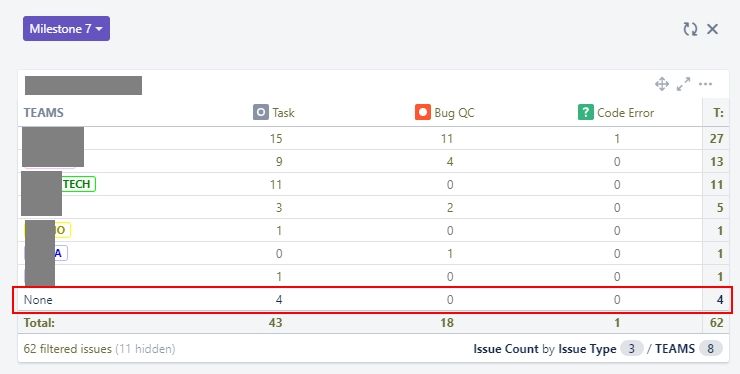Open the gadget three-dots menu

[x=706, y=85]
